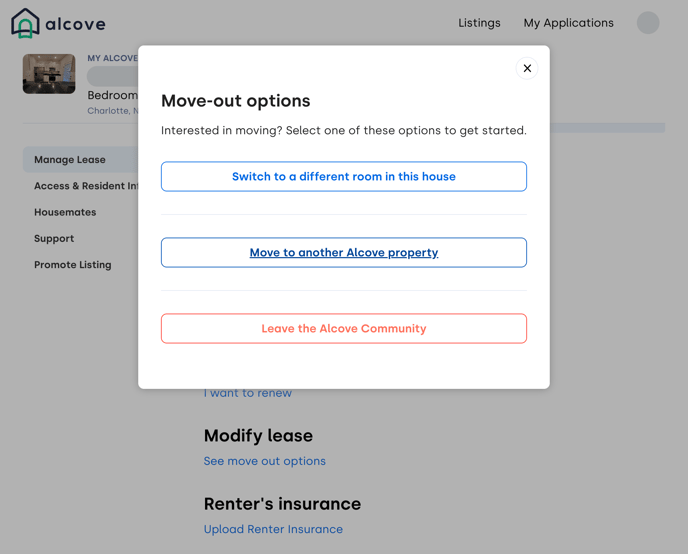Open the bedroom listing thumbnail photo
This screenshot has width=688, height=554.
pyautogui.click(x=49, y=74)
